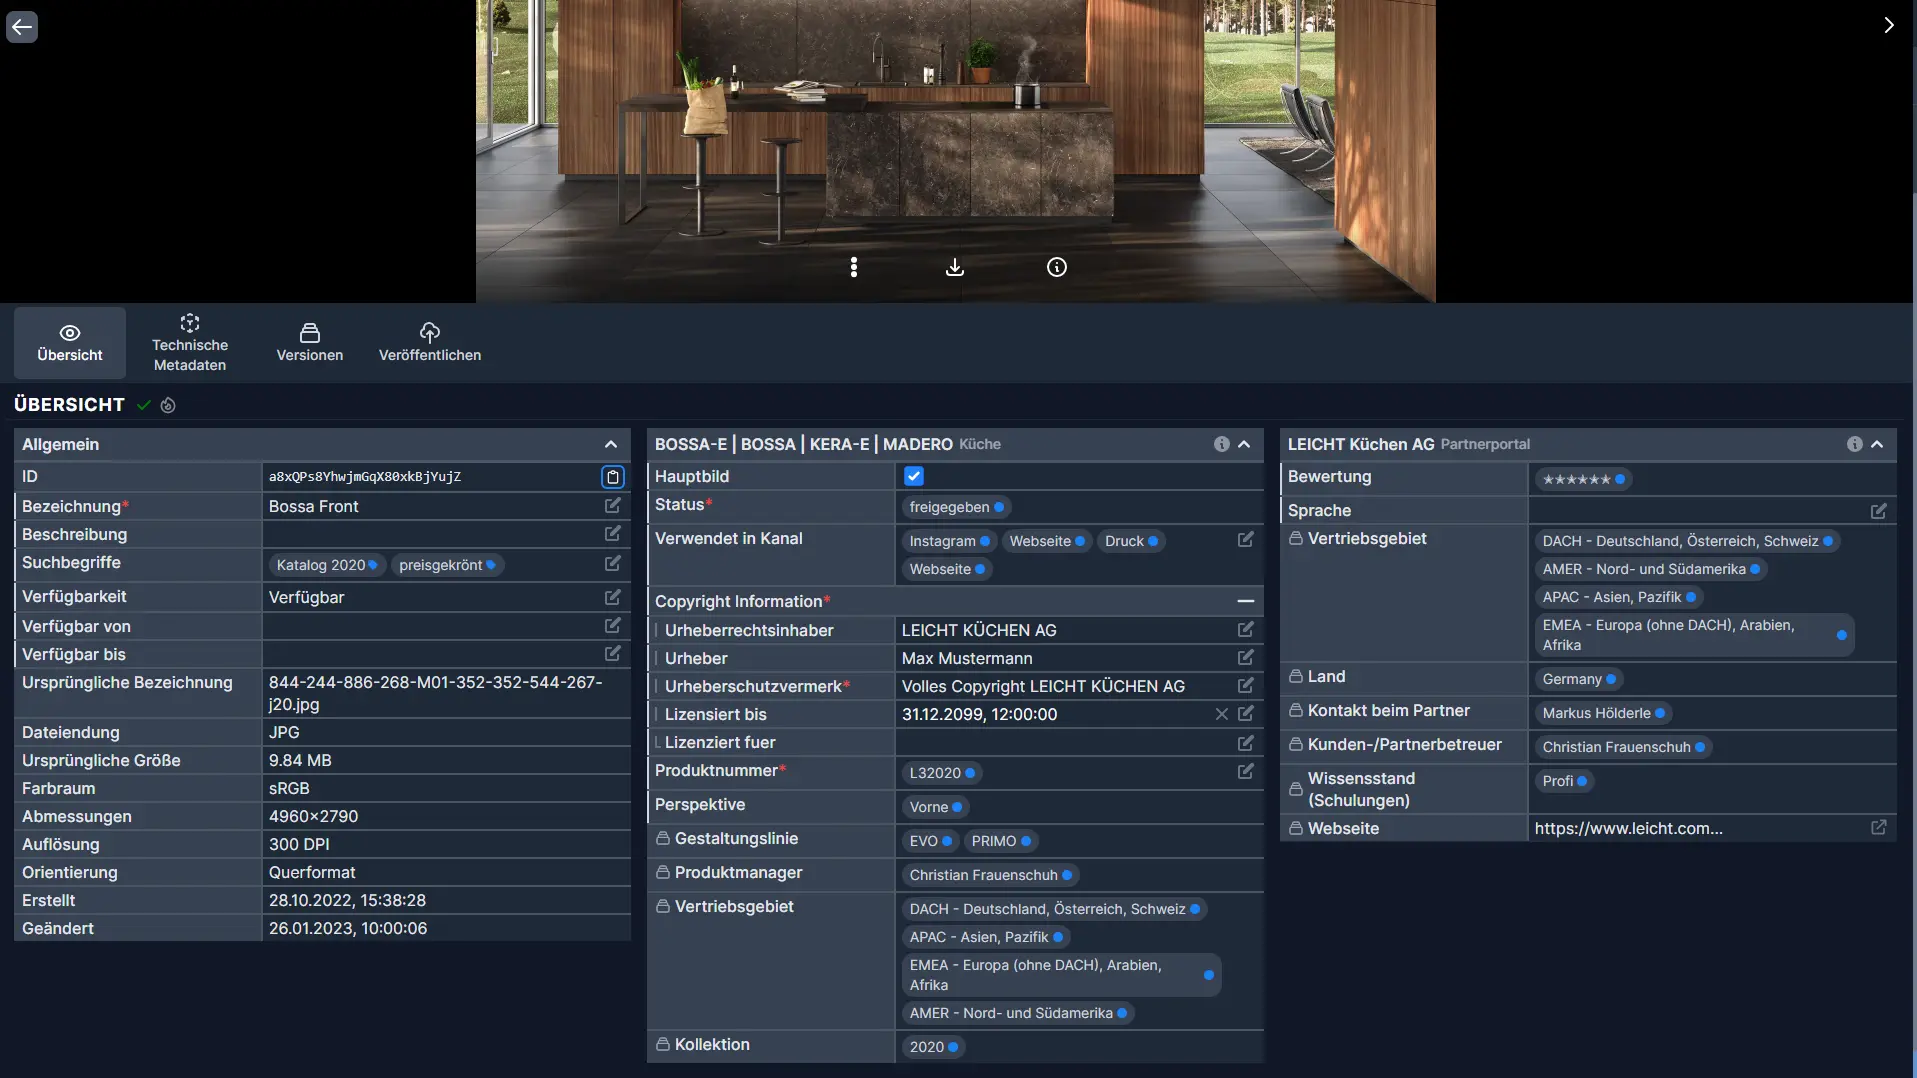Collapse the Copyright Information section

click(x=1245, y=601)
